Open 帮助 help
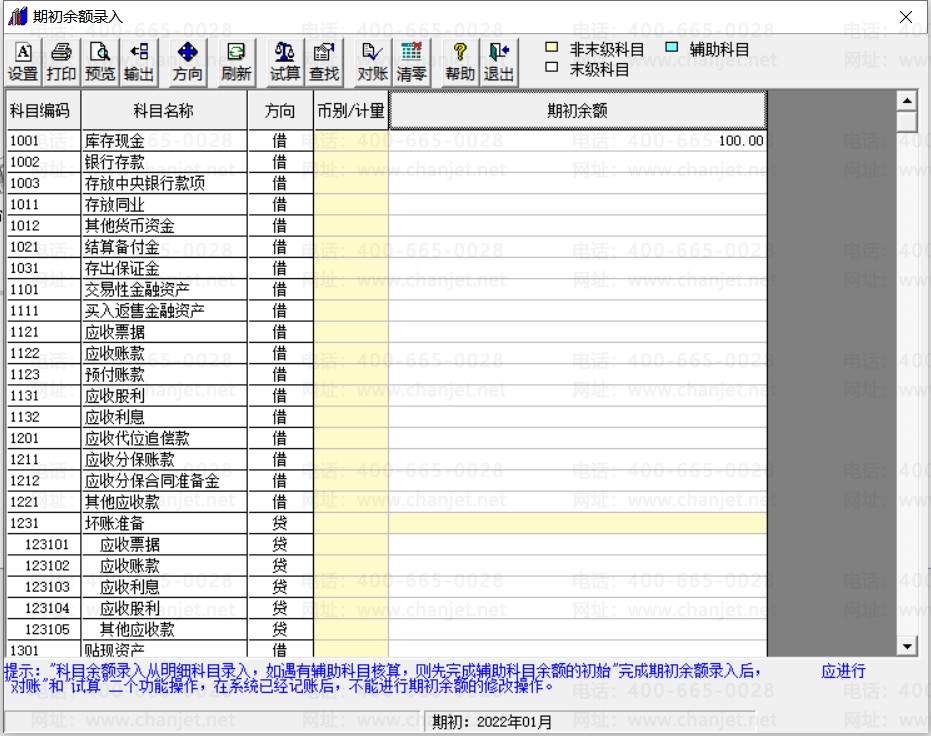The height and width of the screenshot is (736, 931). pos(460,62)
